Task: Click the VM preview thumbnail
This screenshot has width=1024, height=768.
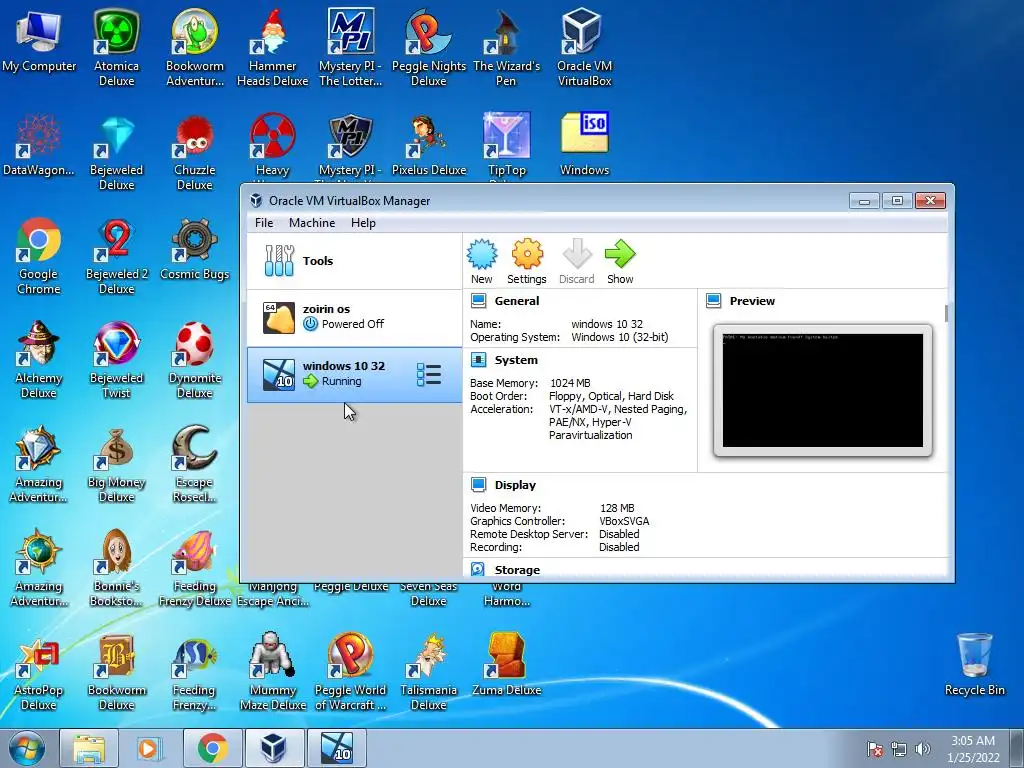Action: pos(823,391)
